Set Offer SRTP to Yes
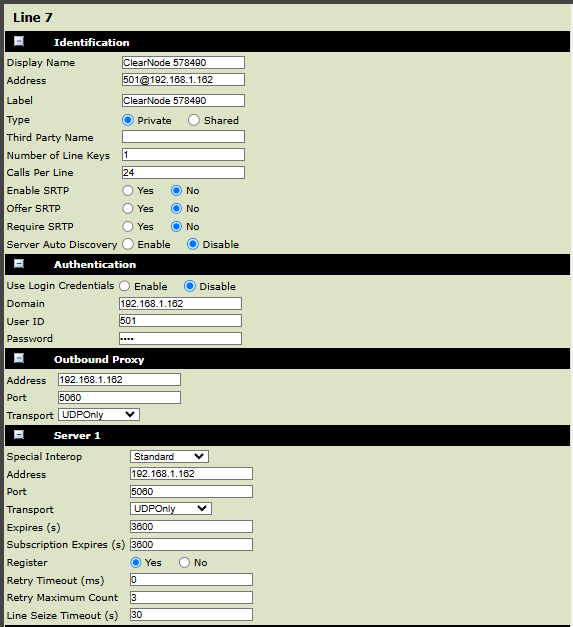Image resolution: width=573 pixels, height=627 pixels. click(x=128, y=208)
